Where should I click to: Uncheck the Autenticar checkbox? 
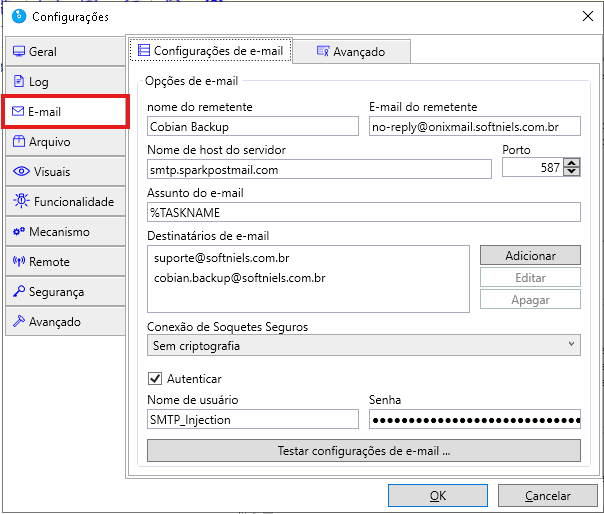click(x=155, y=379)
